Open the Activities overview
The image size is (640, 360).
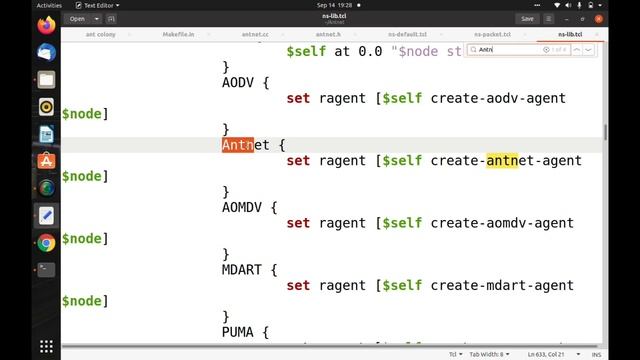[49, 5]
